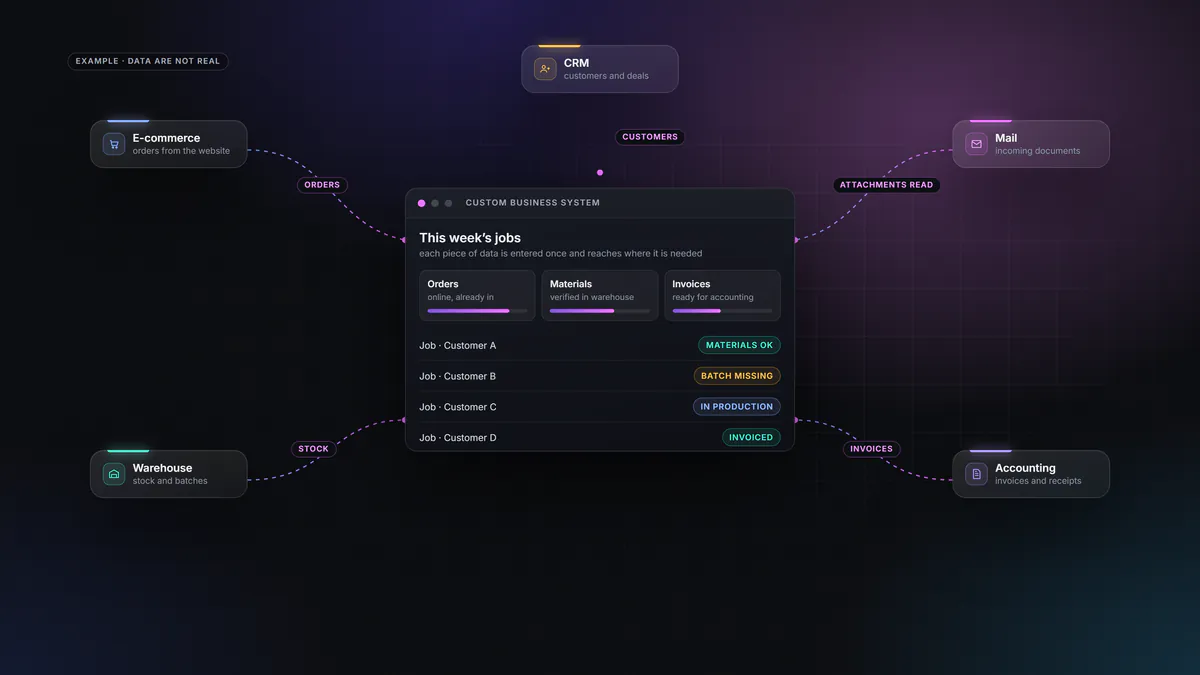Click the INVOICES connection label

coord(871,449)
